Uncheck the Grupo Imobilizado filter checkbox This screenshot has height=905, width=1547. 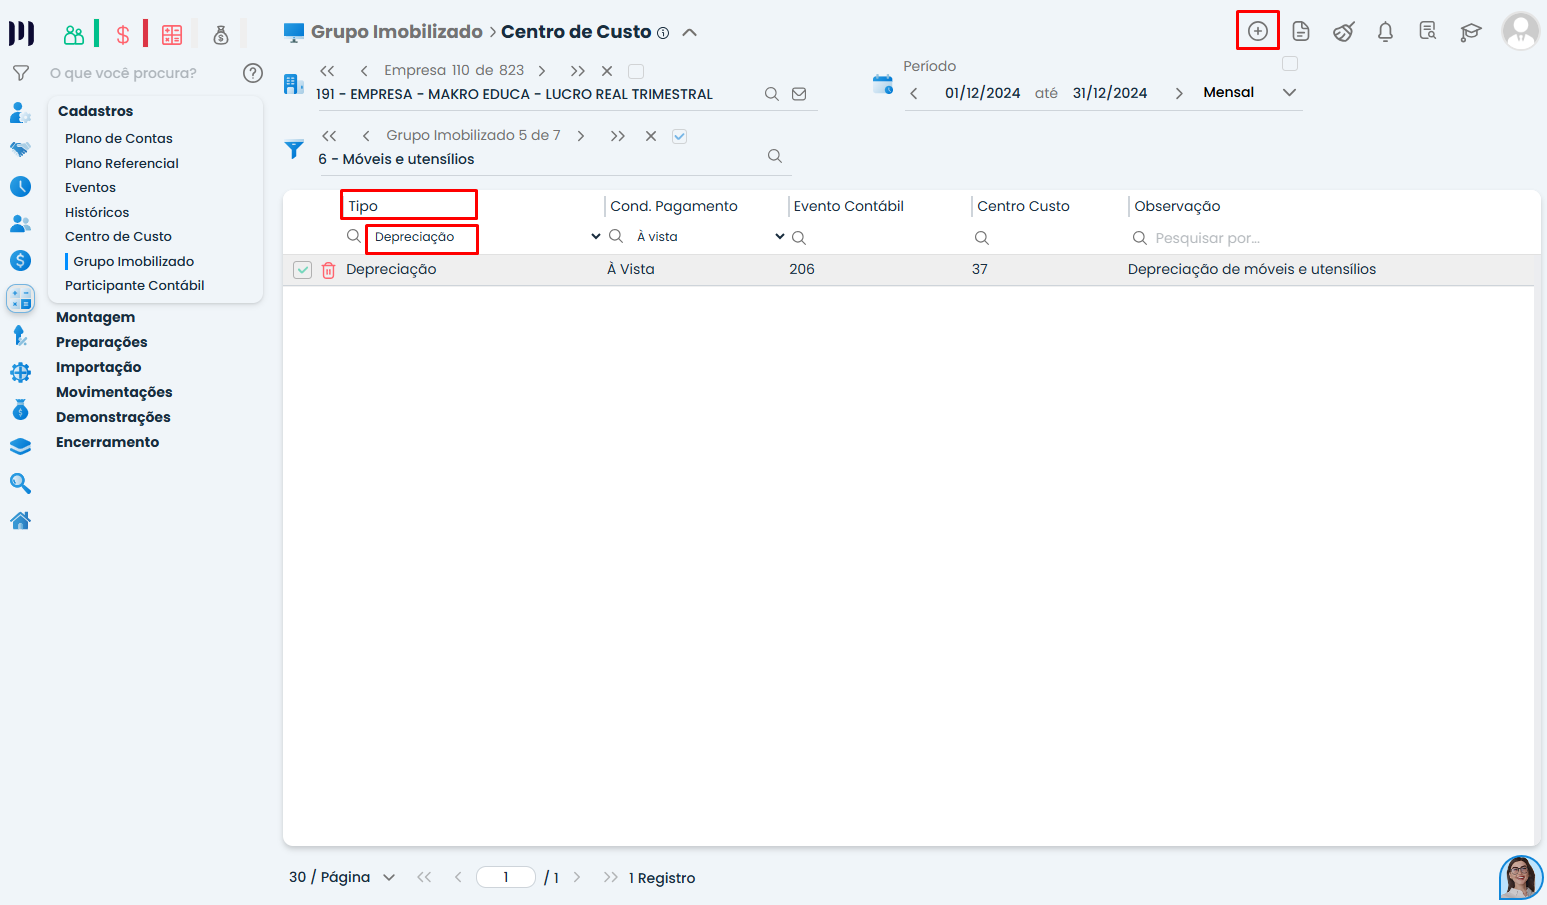point(680,136)
